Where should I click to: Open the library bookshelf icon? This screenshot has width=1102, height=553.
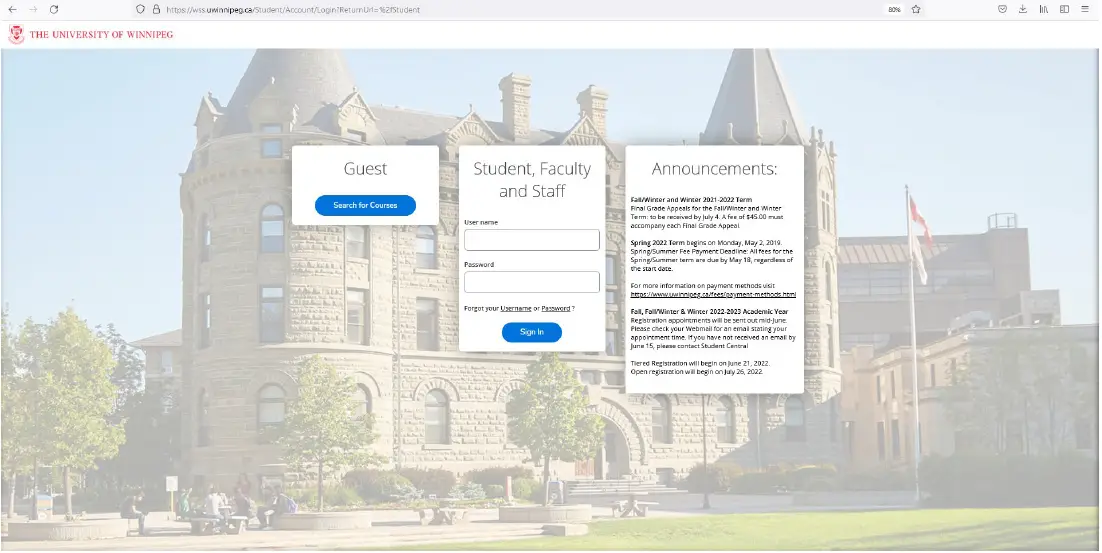[1044, 9]
